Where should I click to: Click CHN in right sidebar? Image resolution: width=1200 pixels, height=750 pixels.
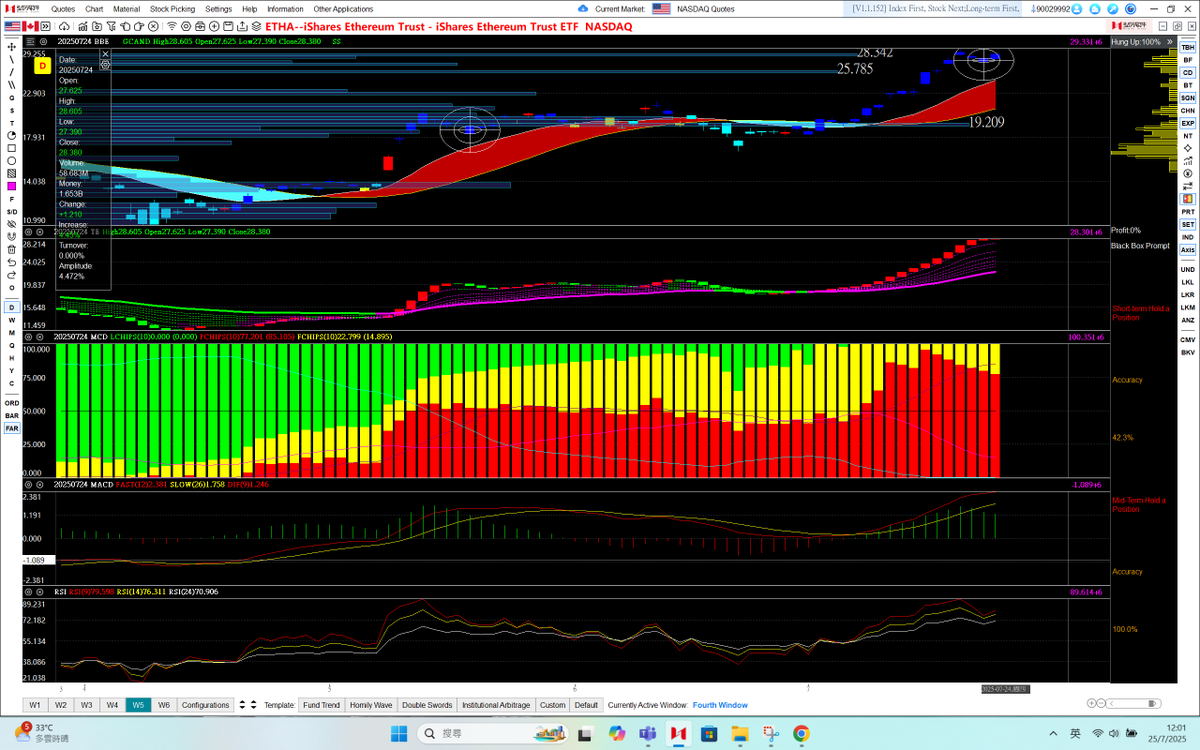click(1187, 110)
